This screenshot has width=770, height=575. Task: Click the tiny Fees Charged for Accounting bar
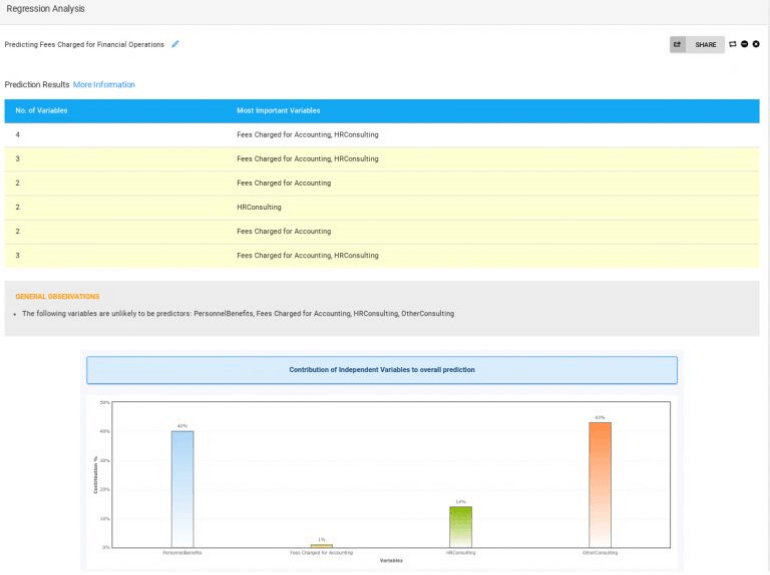pyautogui.click(x=321, y=546)
